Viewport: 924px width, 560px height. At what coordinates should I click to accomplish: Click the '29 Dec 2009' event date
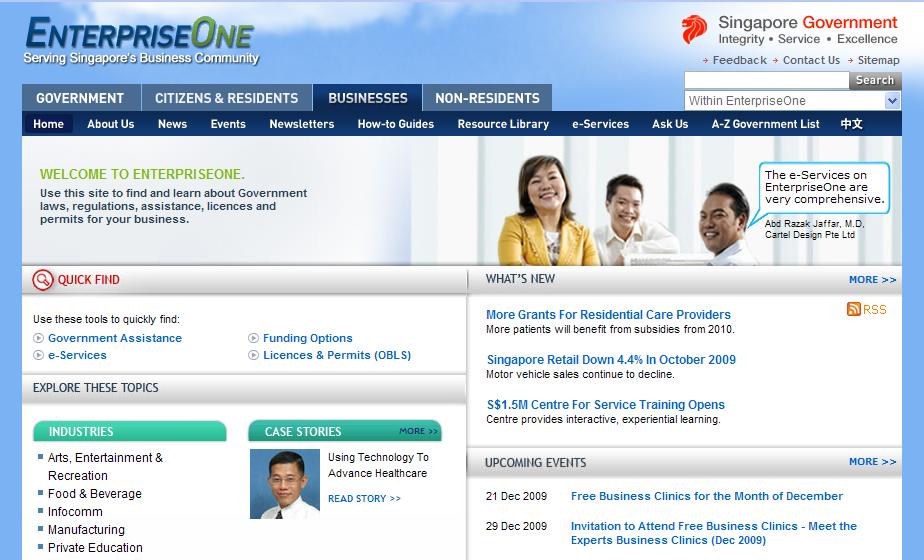tap(516, 526)
